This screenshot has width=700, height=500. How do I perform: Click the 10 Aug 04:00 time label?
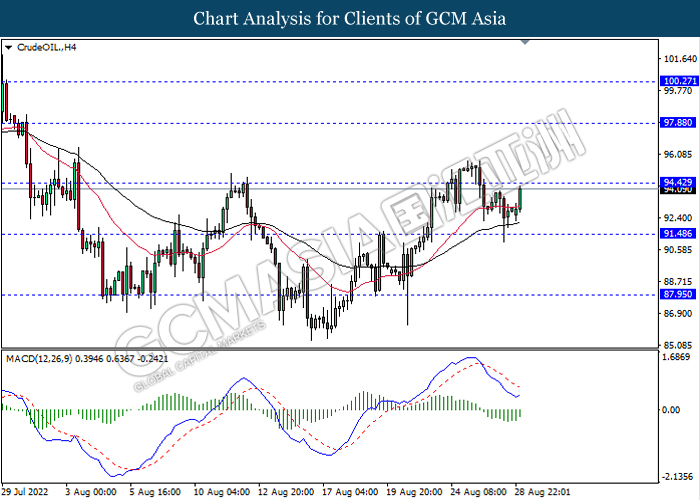click(x=221, y=492)
